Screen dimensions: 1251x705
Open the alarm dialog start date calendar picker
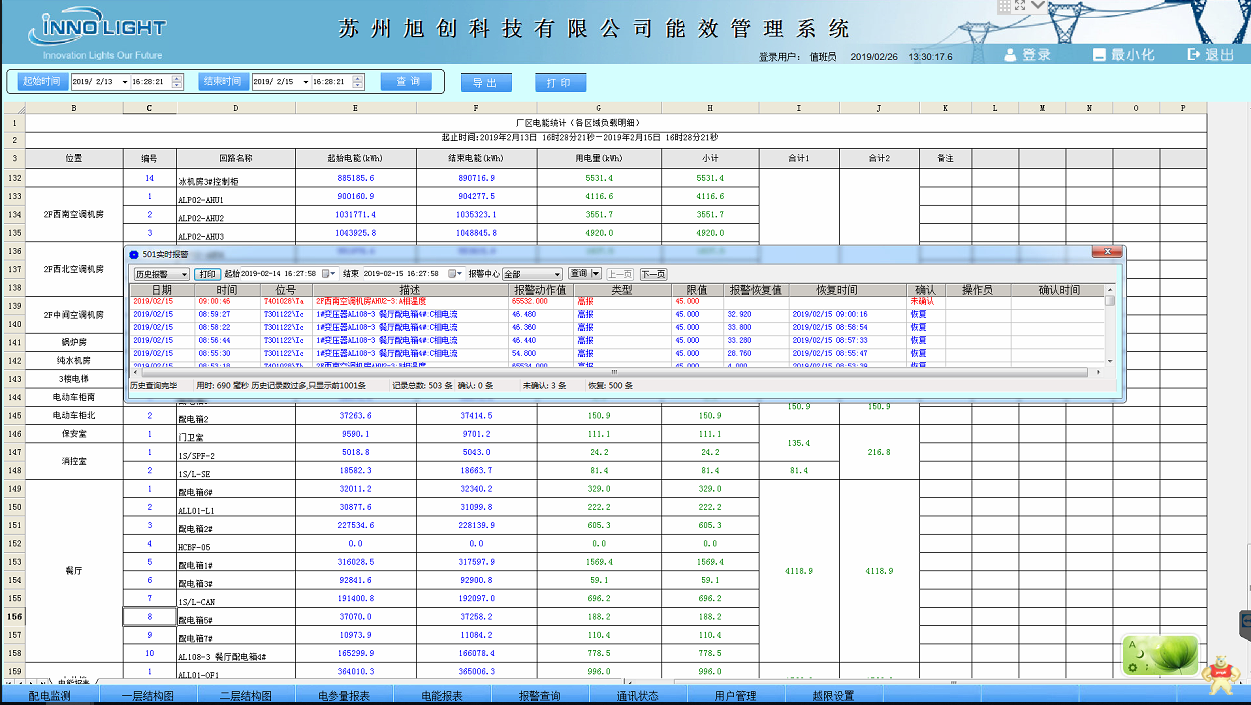tap(327, 274)
